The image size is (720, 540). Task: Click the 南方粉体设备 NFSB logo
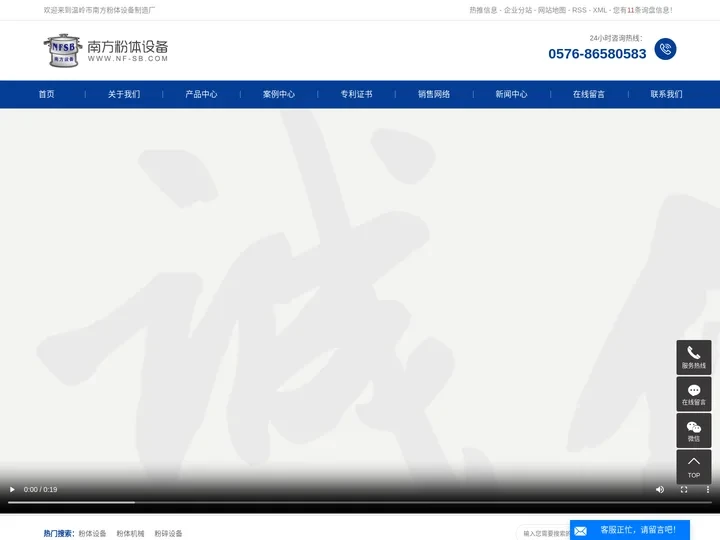105,49
